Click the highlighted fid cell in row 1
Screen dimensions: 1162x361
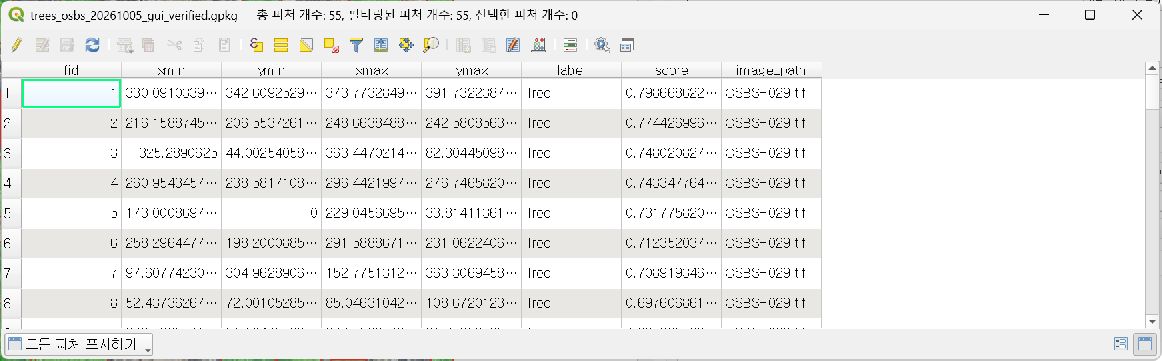click(x=72, y=93)
